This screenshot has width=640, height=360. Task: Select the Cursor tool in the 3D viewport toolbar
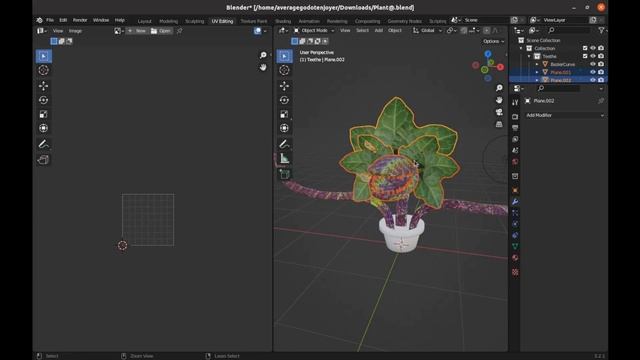(x=284, y=70)
